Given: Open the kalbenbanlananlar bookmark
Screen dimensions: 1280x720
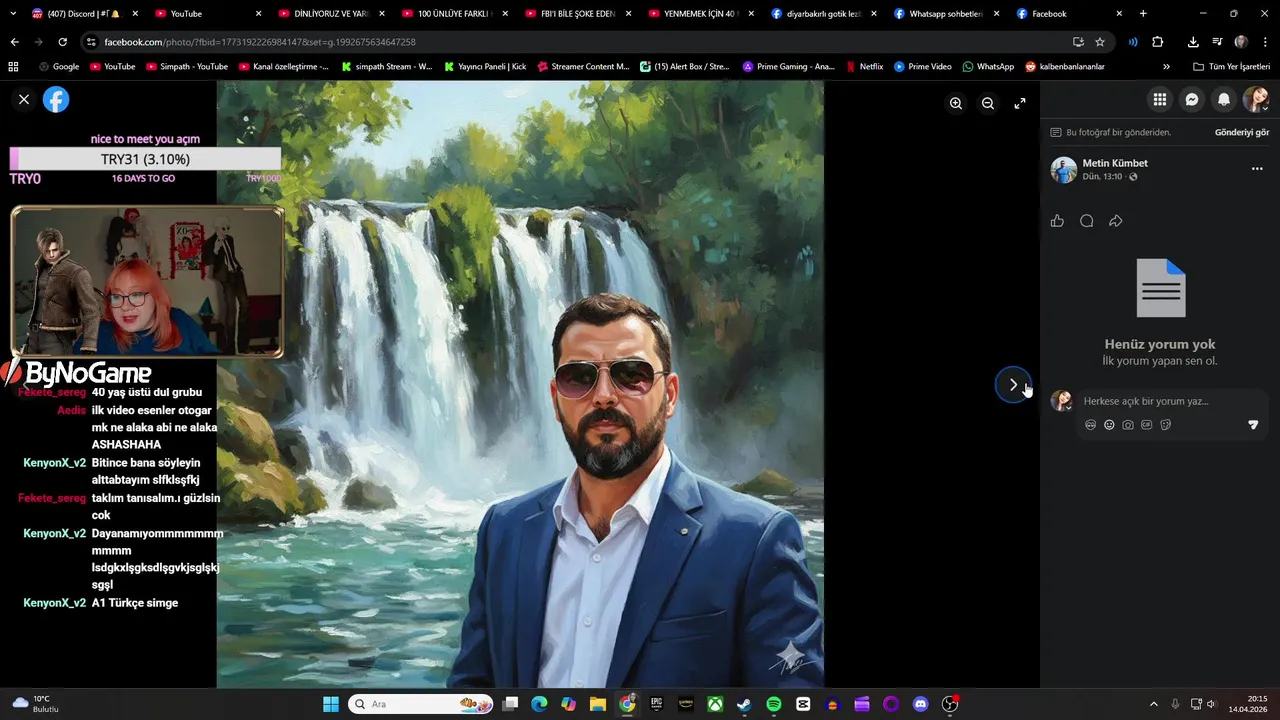Looking at the screenshot, I should (x=1065, y=66).
